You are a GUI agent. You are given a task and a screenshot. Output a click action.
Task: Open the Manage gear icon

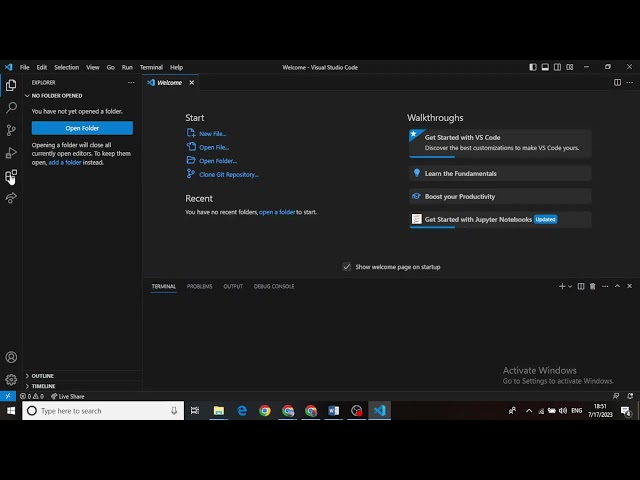(x=11, y=380)
